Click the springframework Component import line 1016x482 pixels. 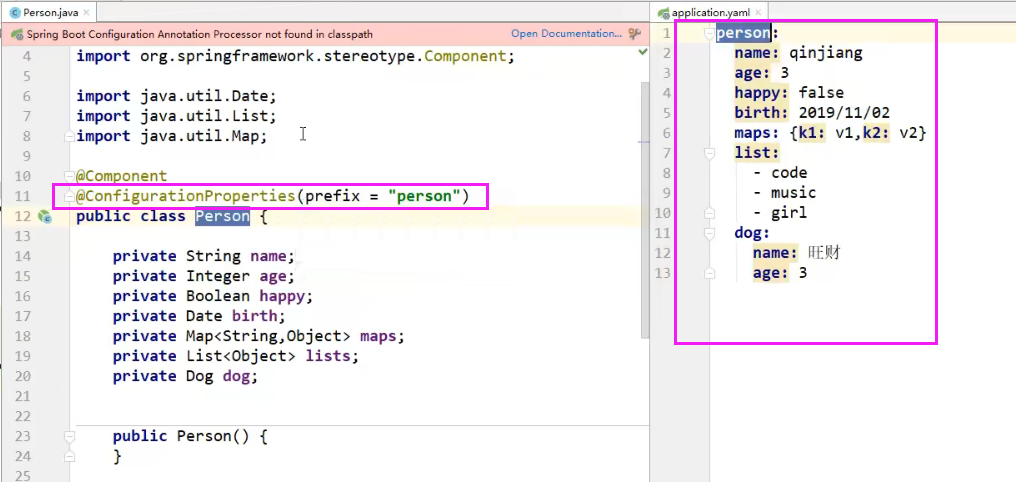pos(295,56)
